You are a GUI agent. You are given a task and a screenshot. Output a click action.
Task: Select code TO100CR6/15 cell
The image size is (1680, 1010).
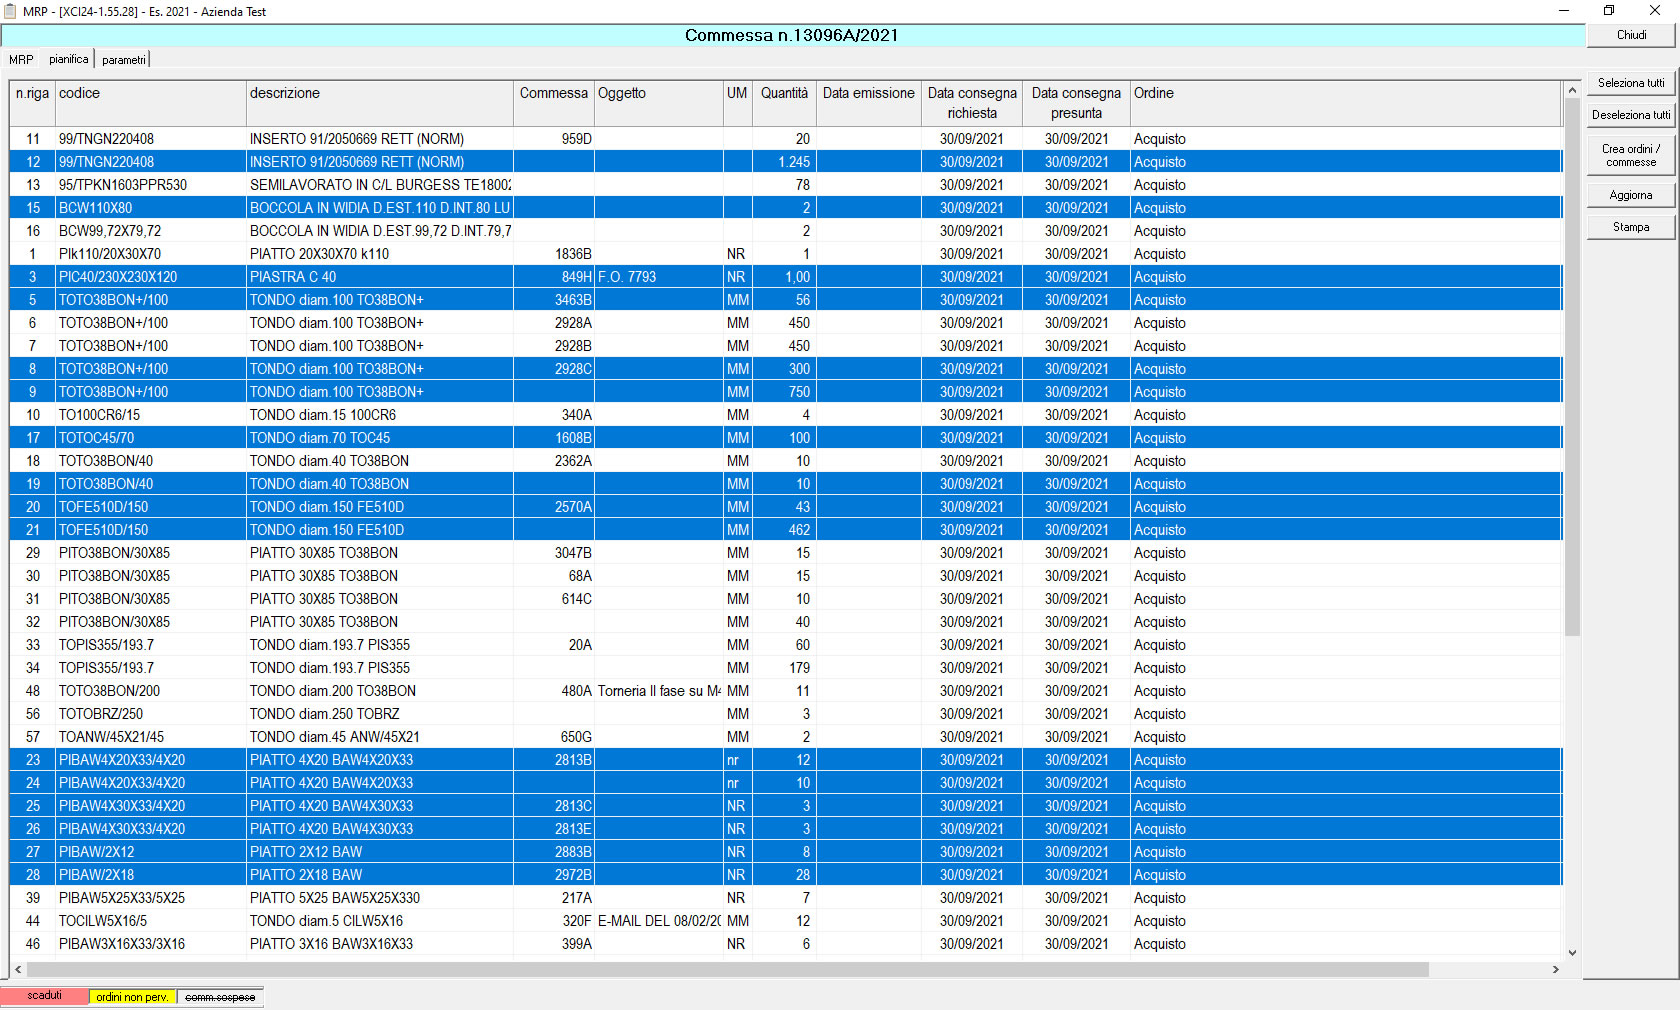[x=150, y=415]
